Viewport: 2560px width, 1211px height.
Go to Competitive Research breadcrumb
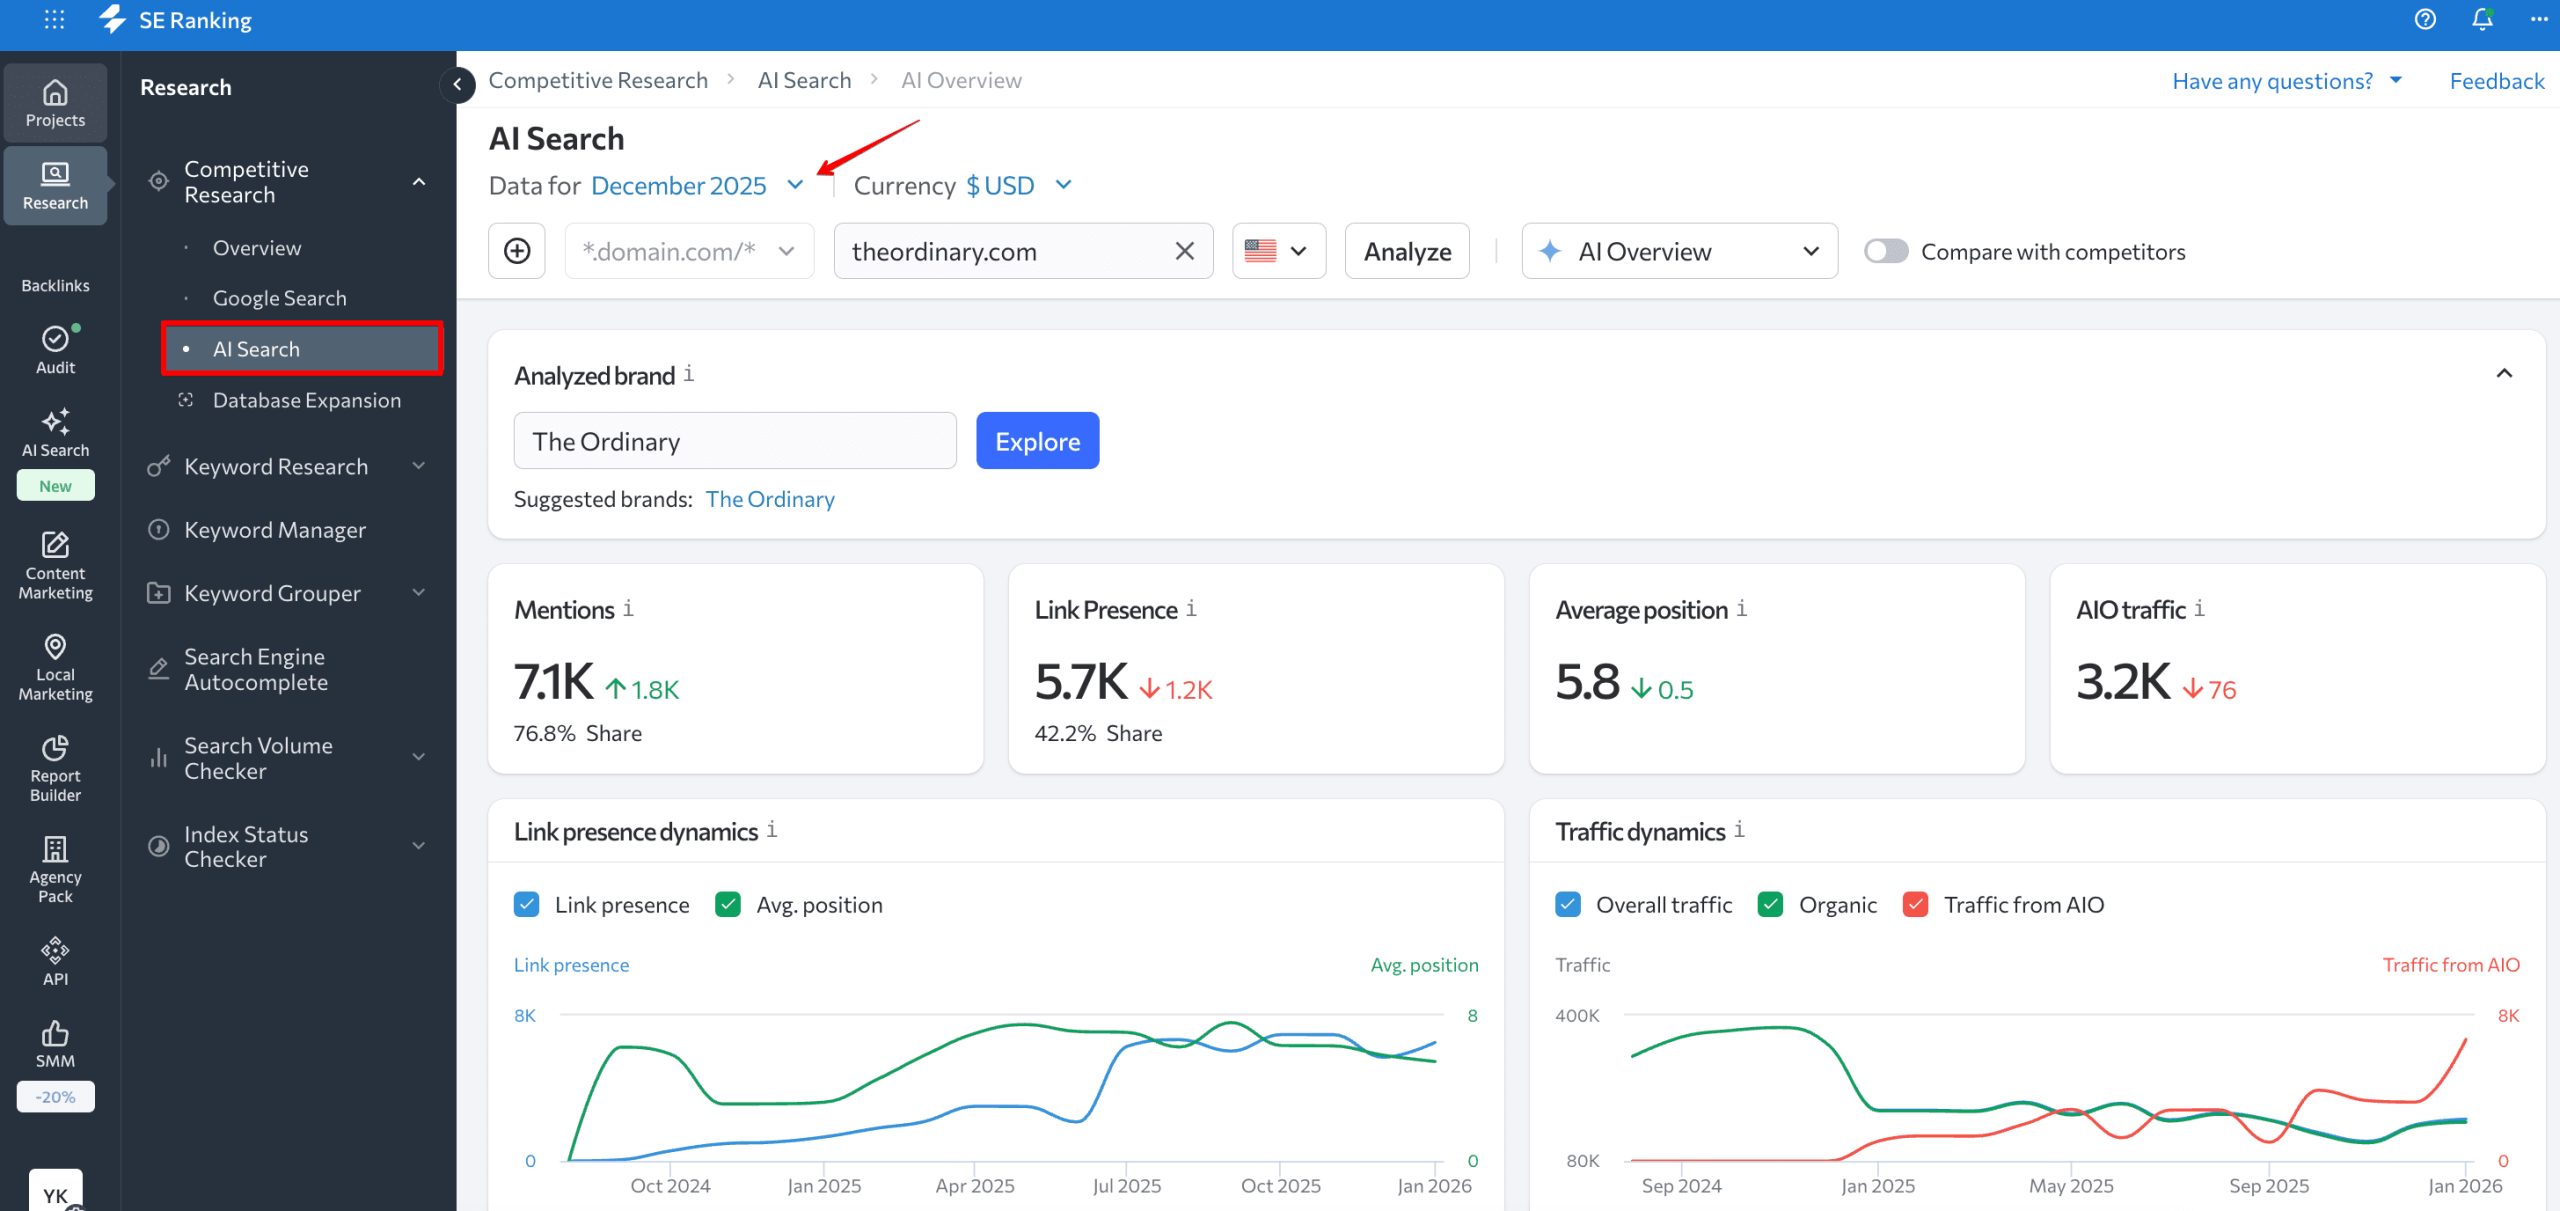[598, 79]
